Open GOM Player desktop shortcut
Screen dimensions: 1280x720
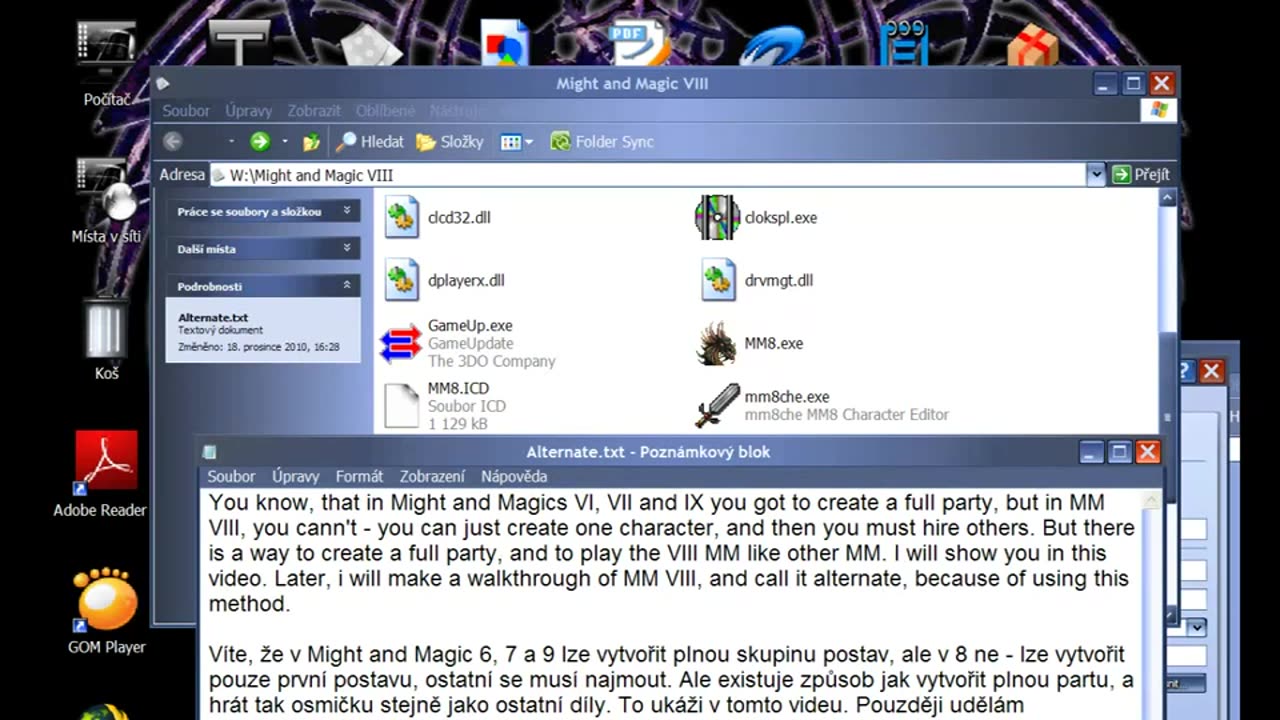pyautogui.click(x=107, y=611)
